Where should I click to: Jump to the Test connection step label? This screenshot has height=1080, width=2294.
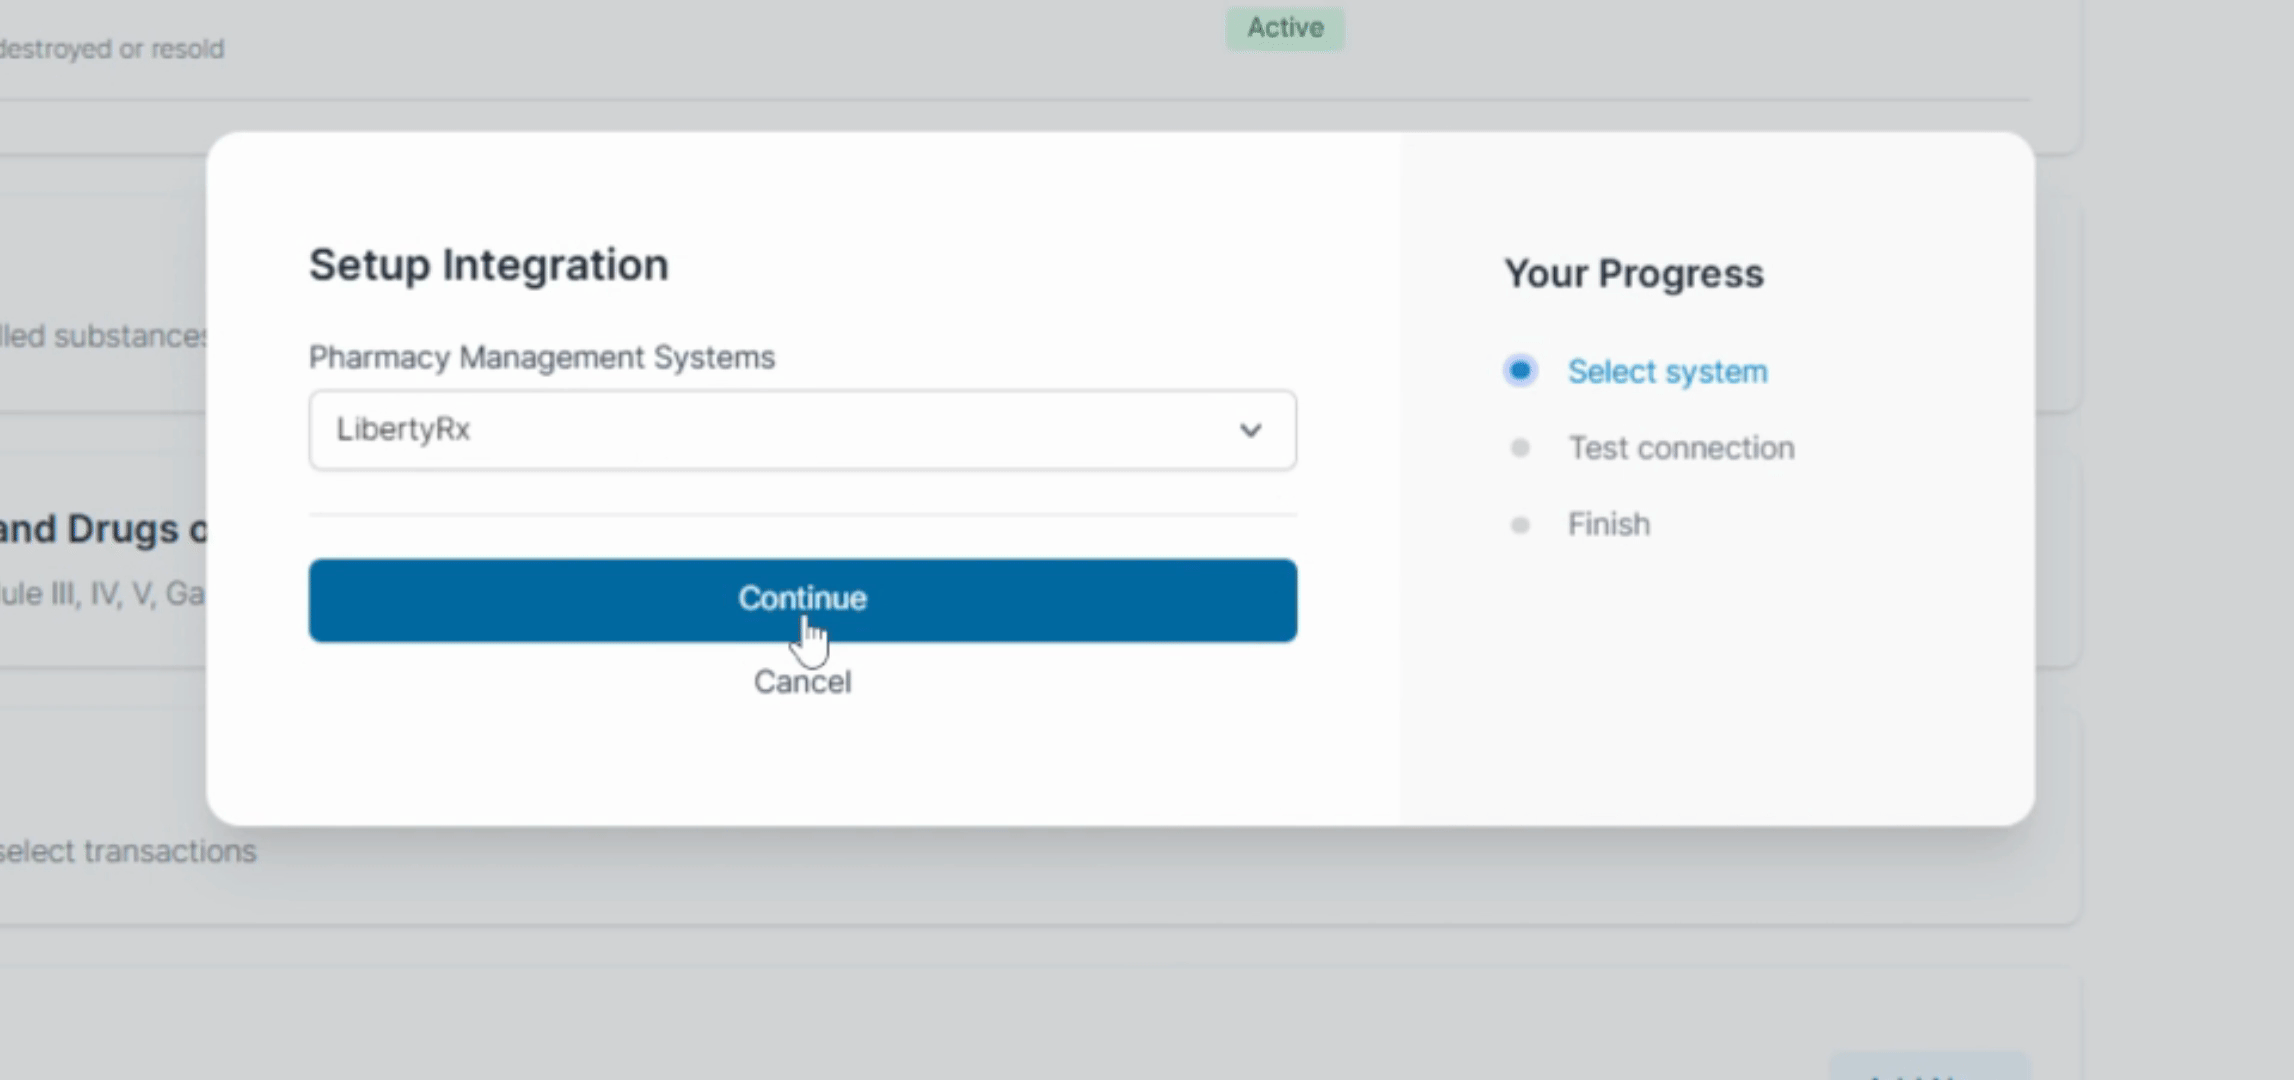point(1681,448)
